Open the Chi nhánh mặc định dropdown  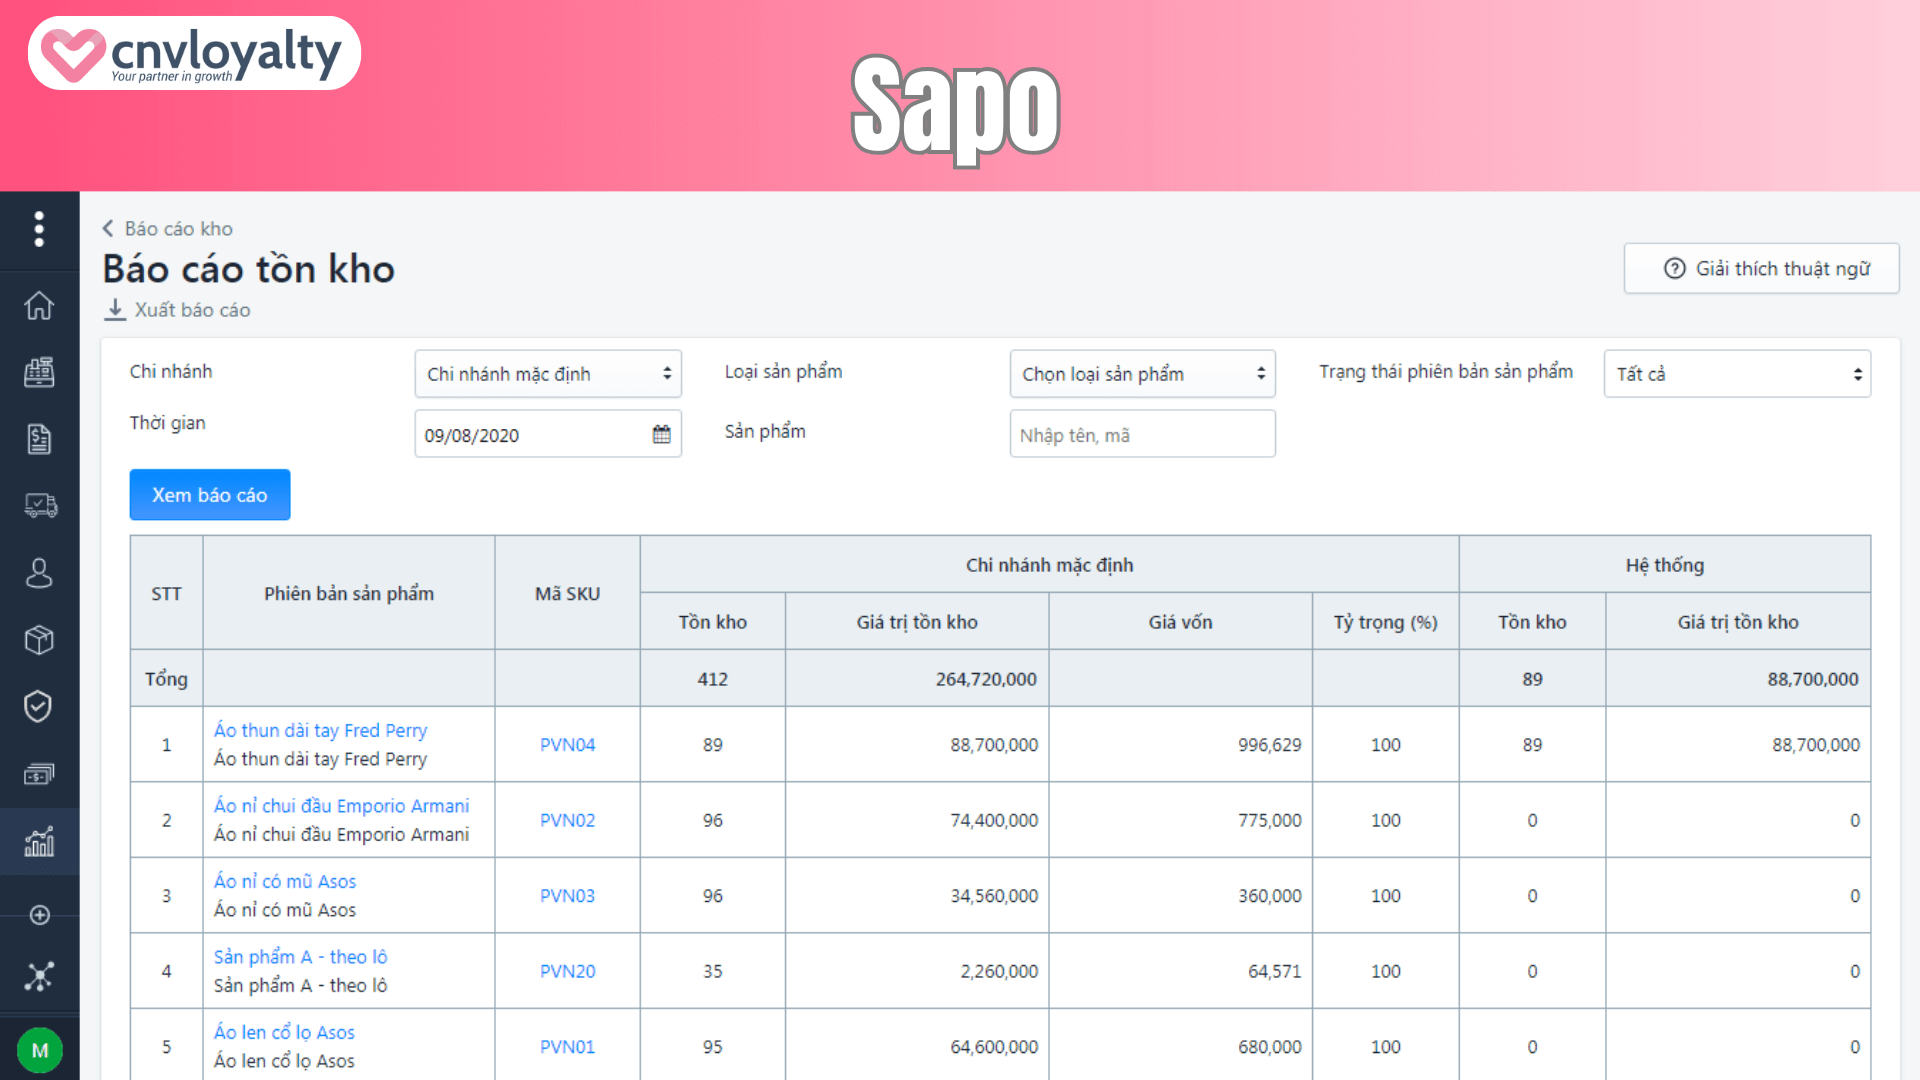click(548, 373)
